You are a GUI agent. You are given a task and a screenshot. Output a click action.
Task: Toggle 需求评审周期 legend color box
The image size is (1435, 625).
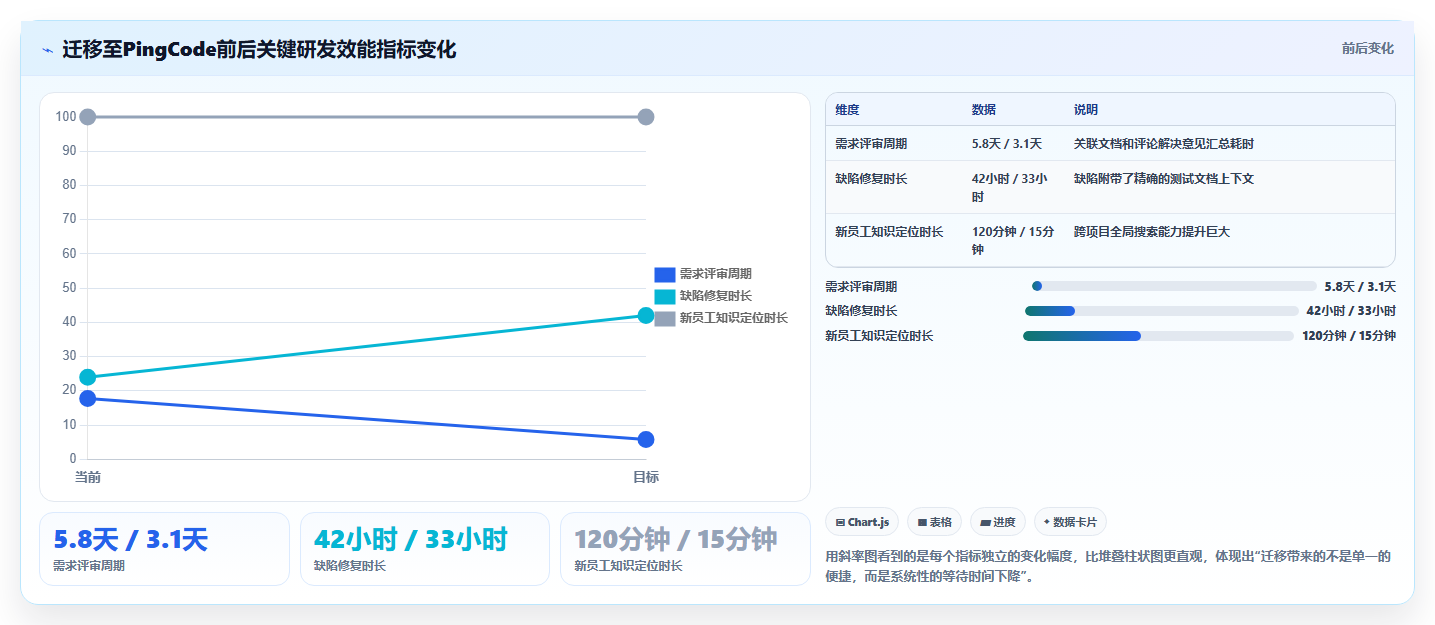click(665, 274)
